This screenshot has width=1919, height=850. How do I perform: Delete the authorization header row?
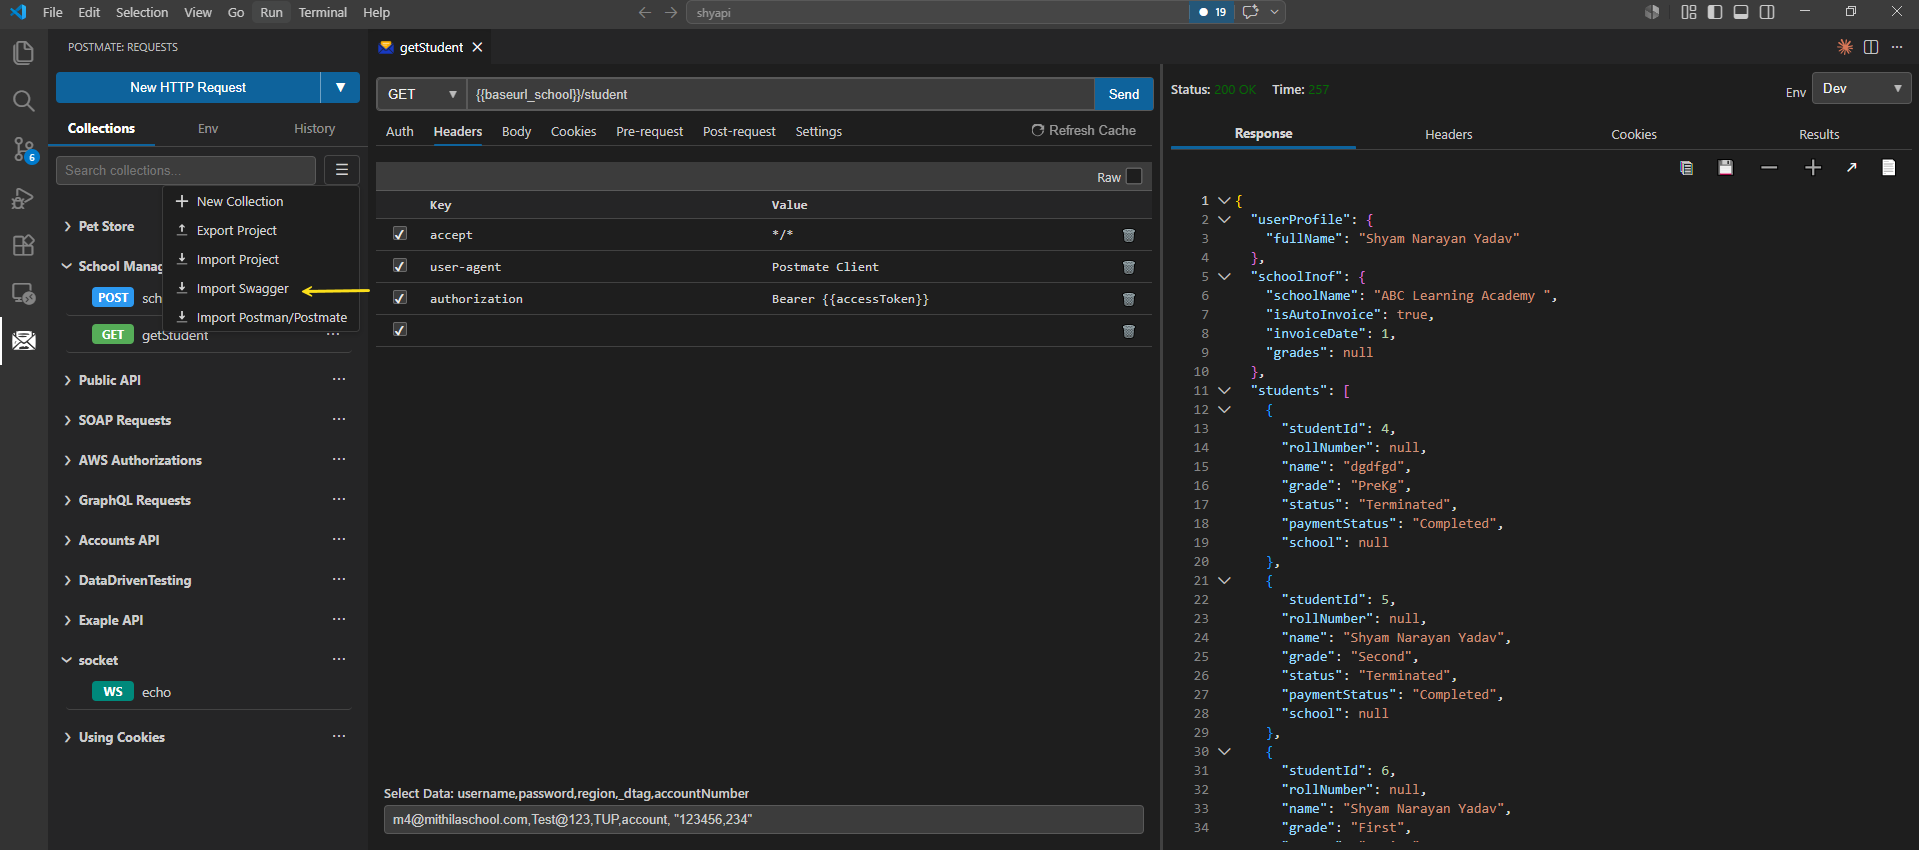tap(1129, 299)
